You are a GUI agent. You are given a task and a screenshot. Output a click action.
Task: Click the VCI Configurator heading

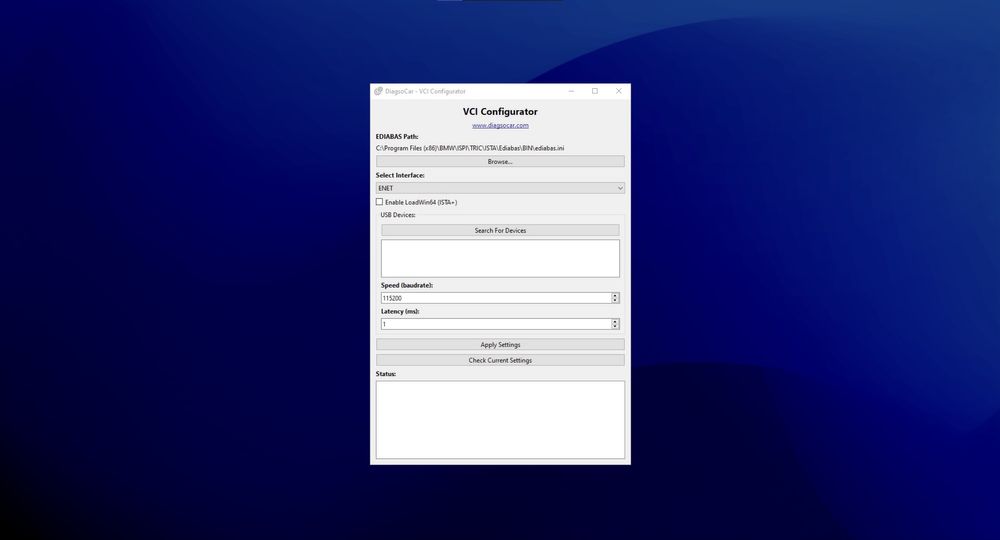pos(500,112)
